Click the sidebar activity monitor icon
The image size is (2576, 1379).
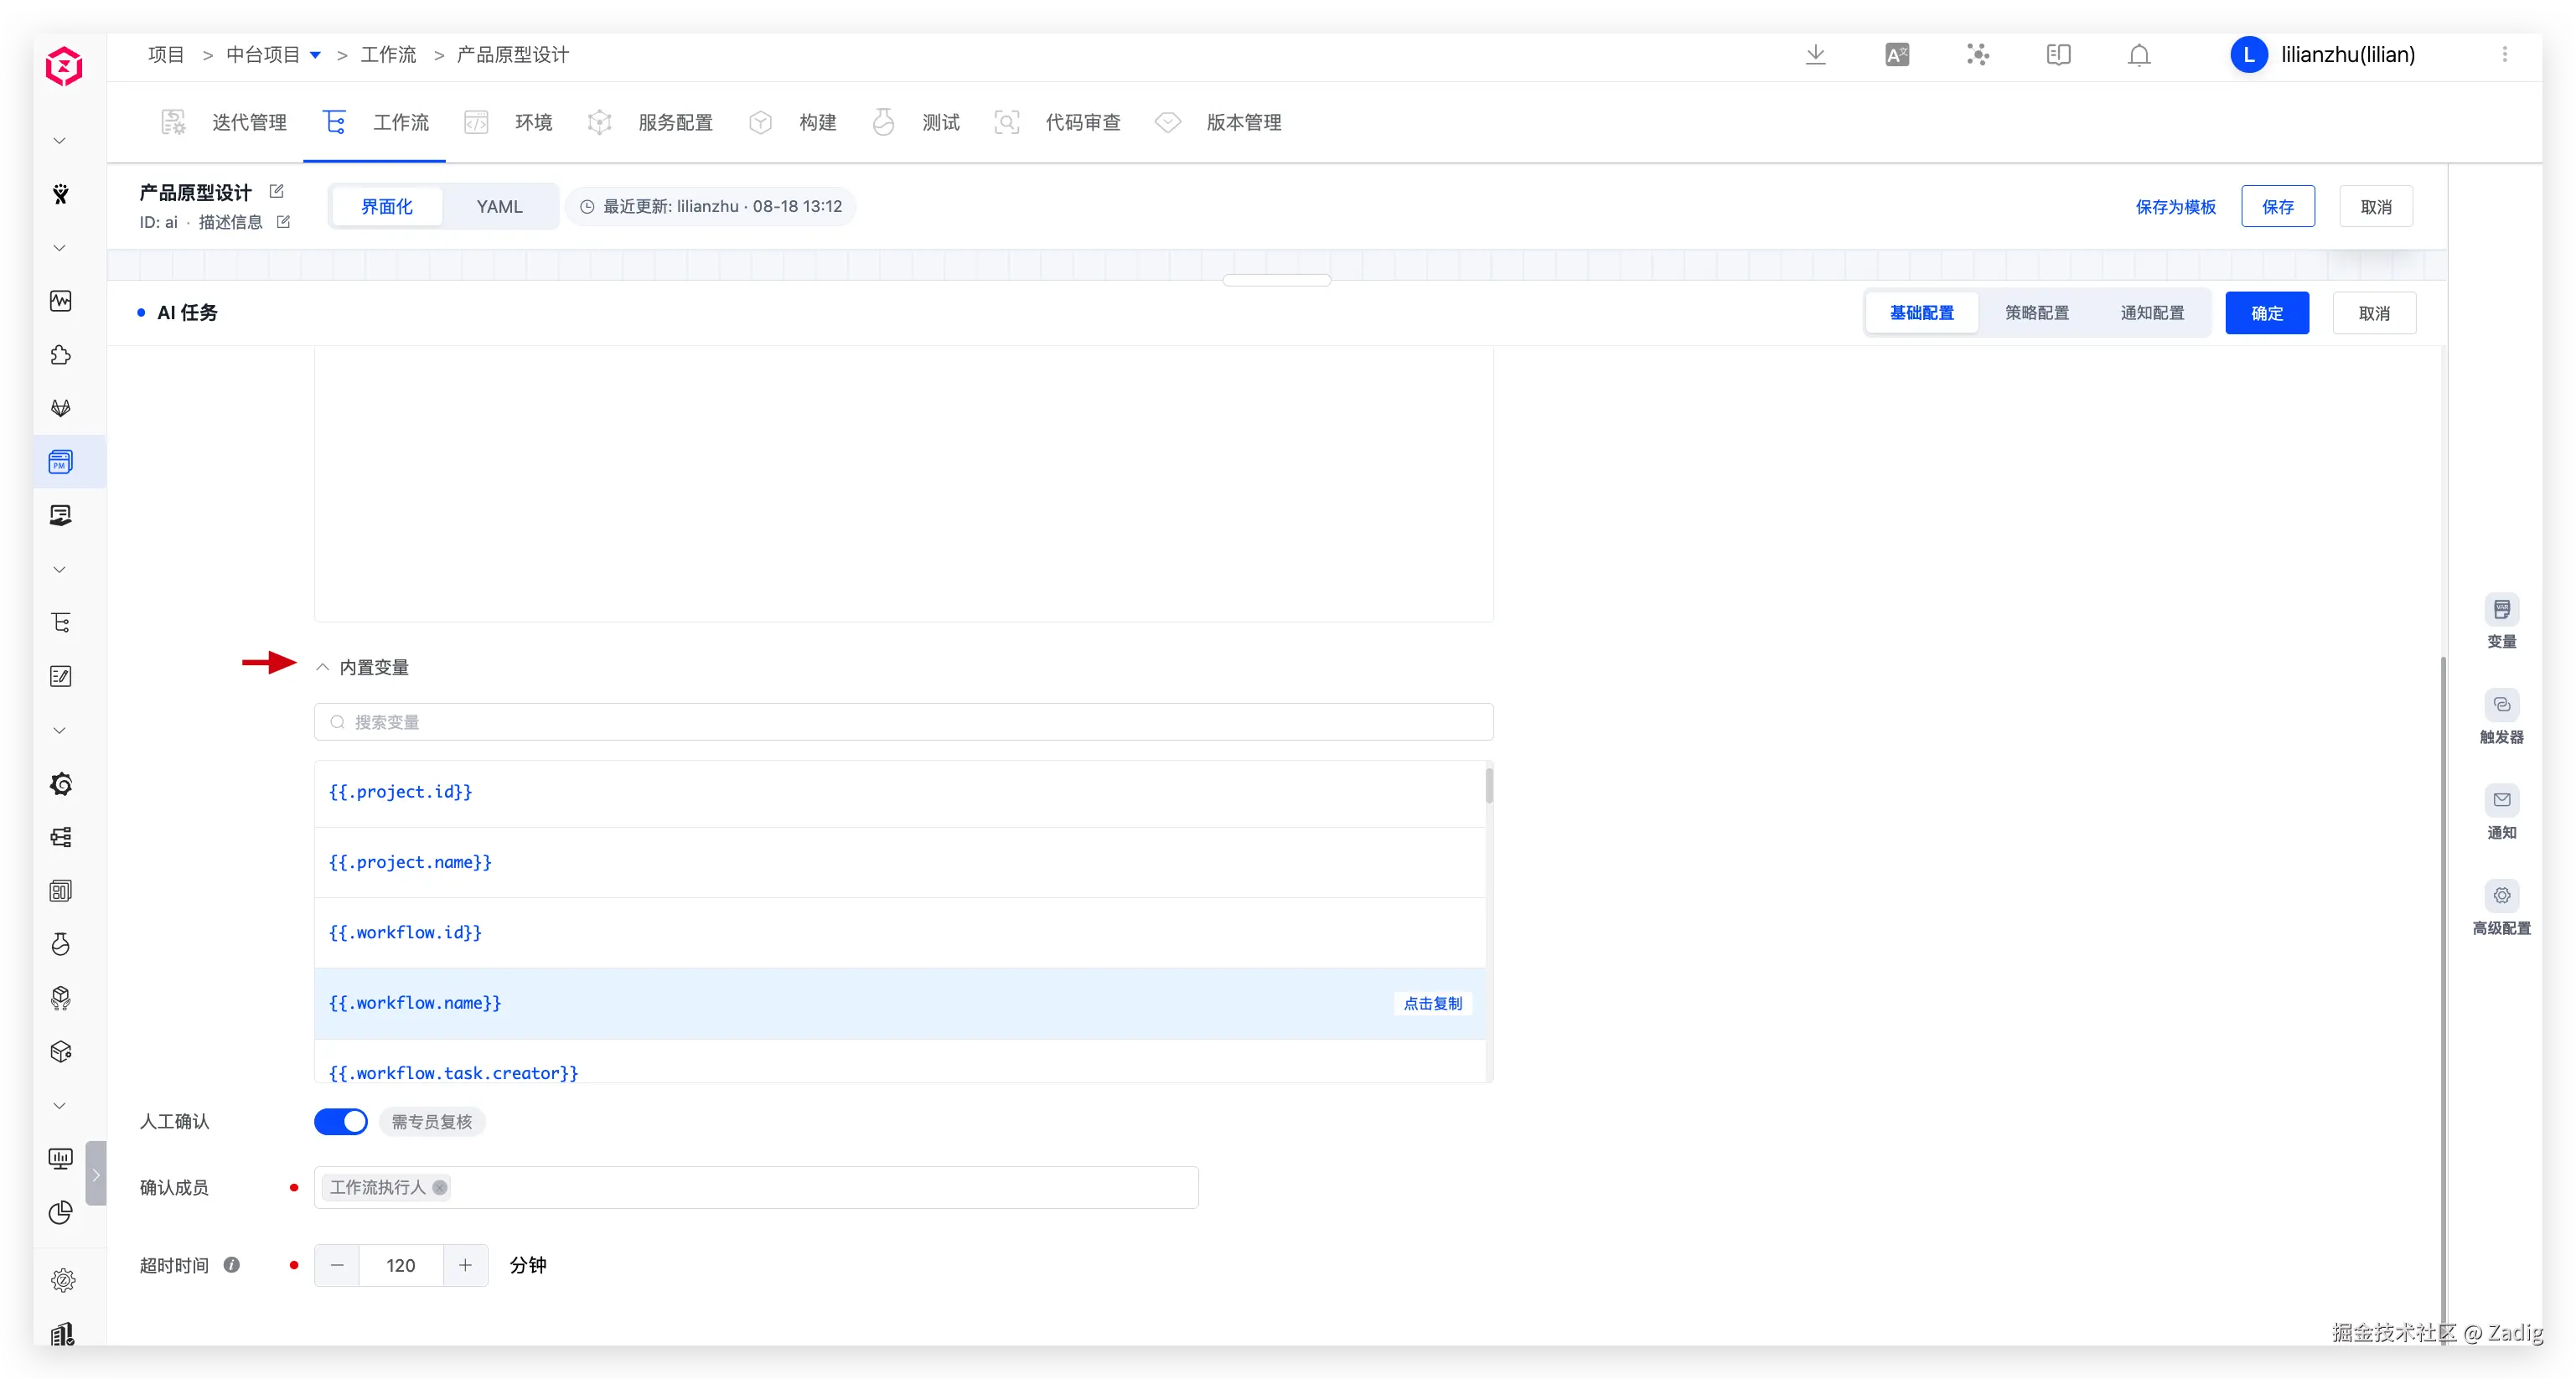coord(61,301)
